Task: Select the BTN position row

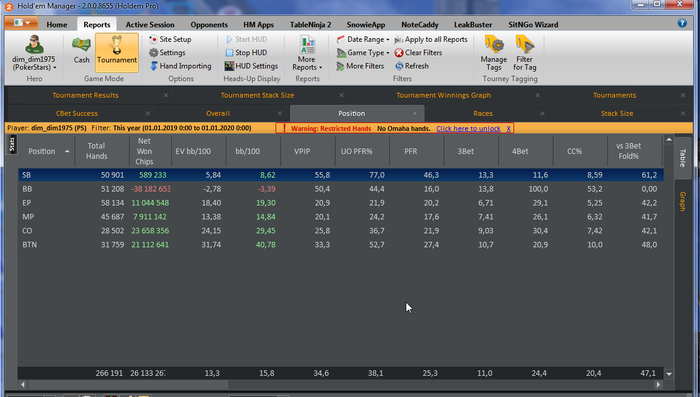Action: point(341,245)
